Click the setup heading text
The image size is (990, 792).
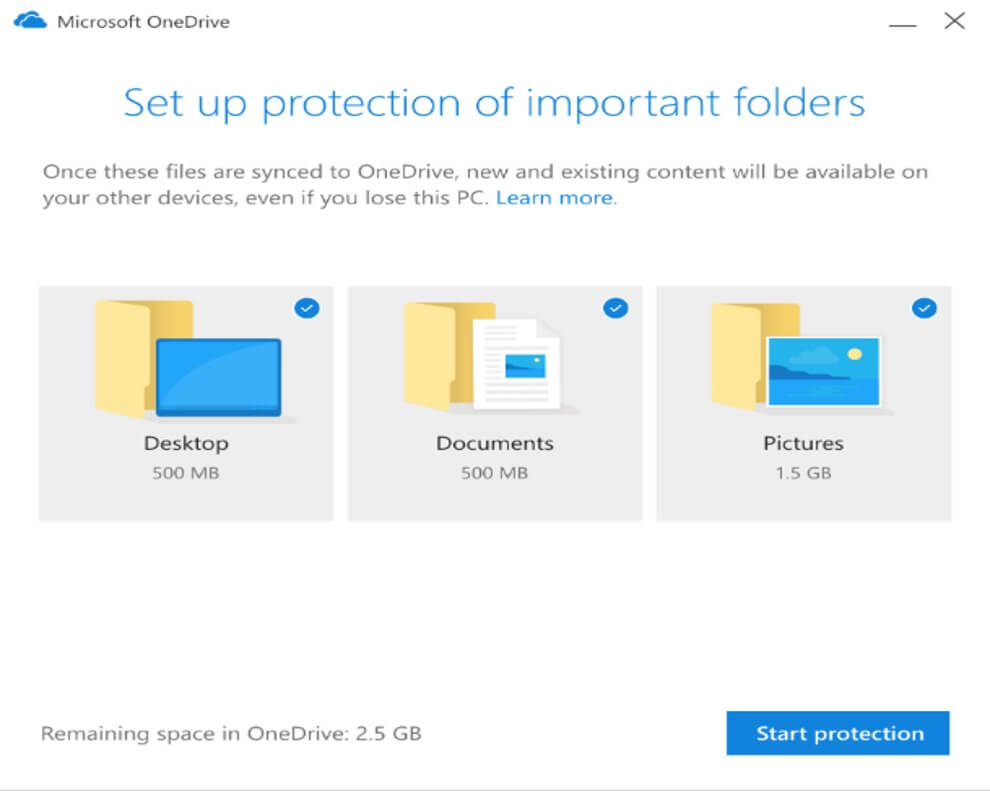point(494,102)
